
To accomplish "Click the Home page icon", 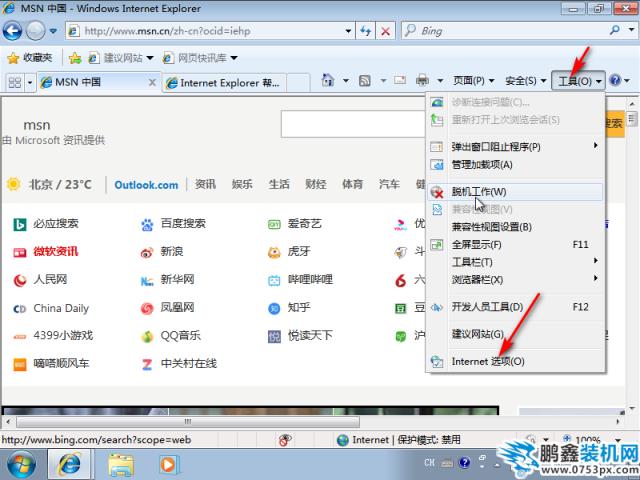I will (328, 80).
